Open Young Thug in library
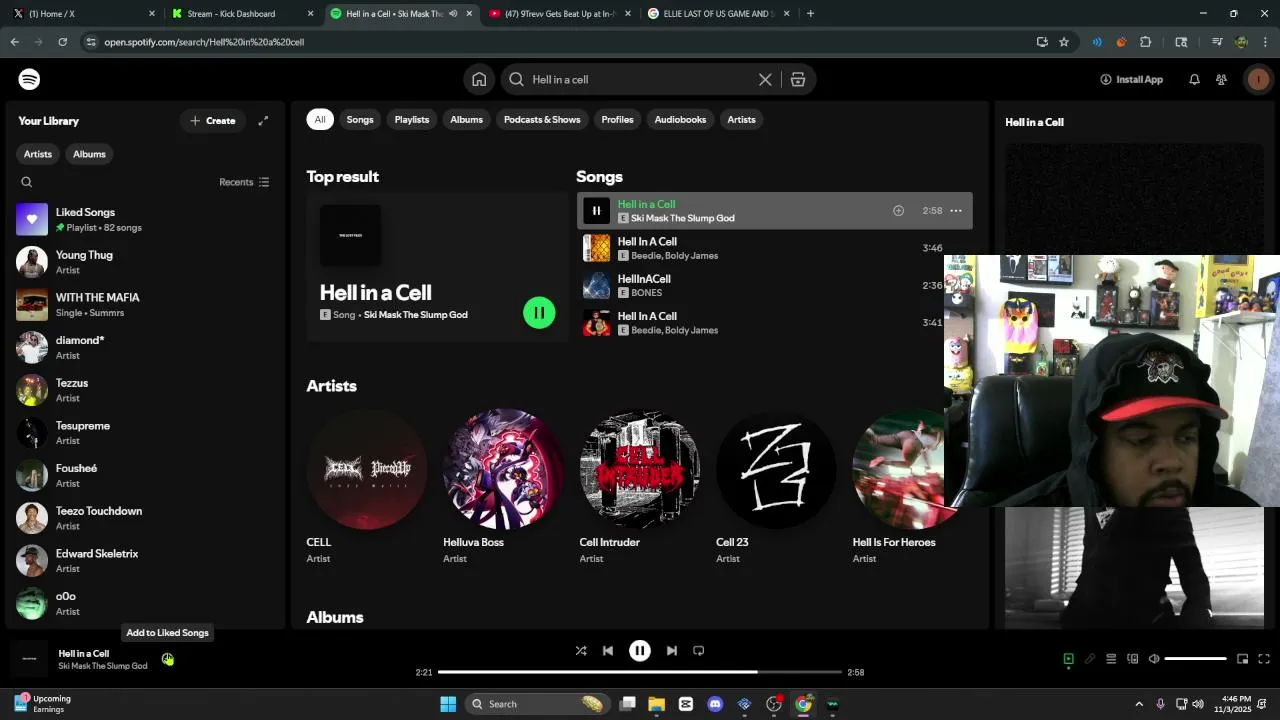The height and width of the screenshot is (720, 1280). (144, 262)
